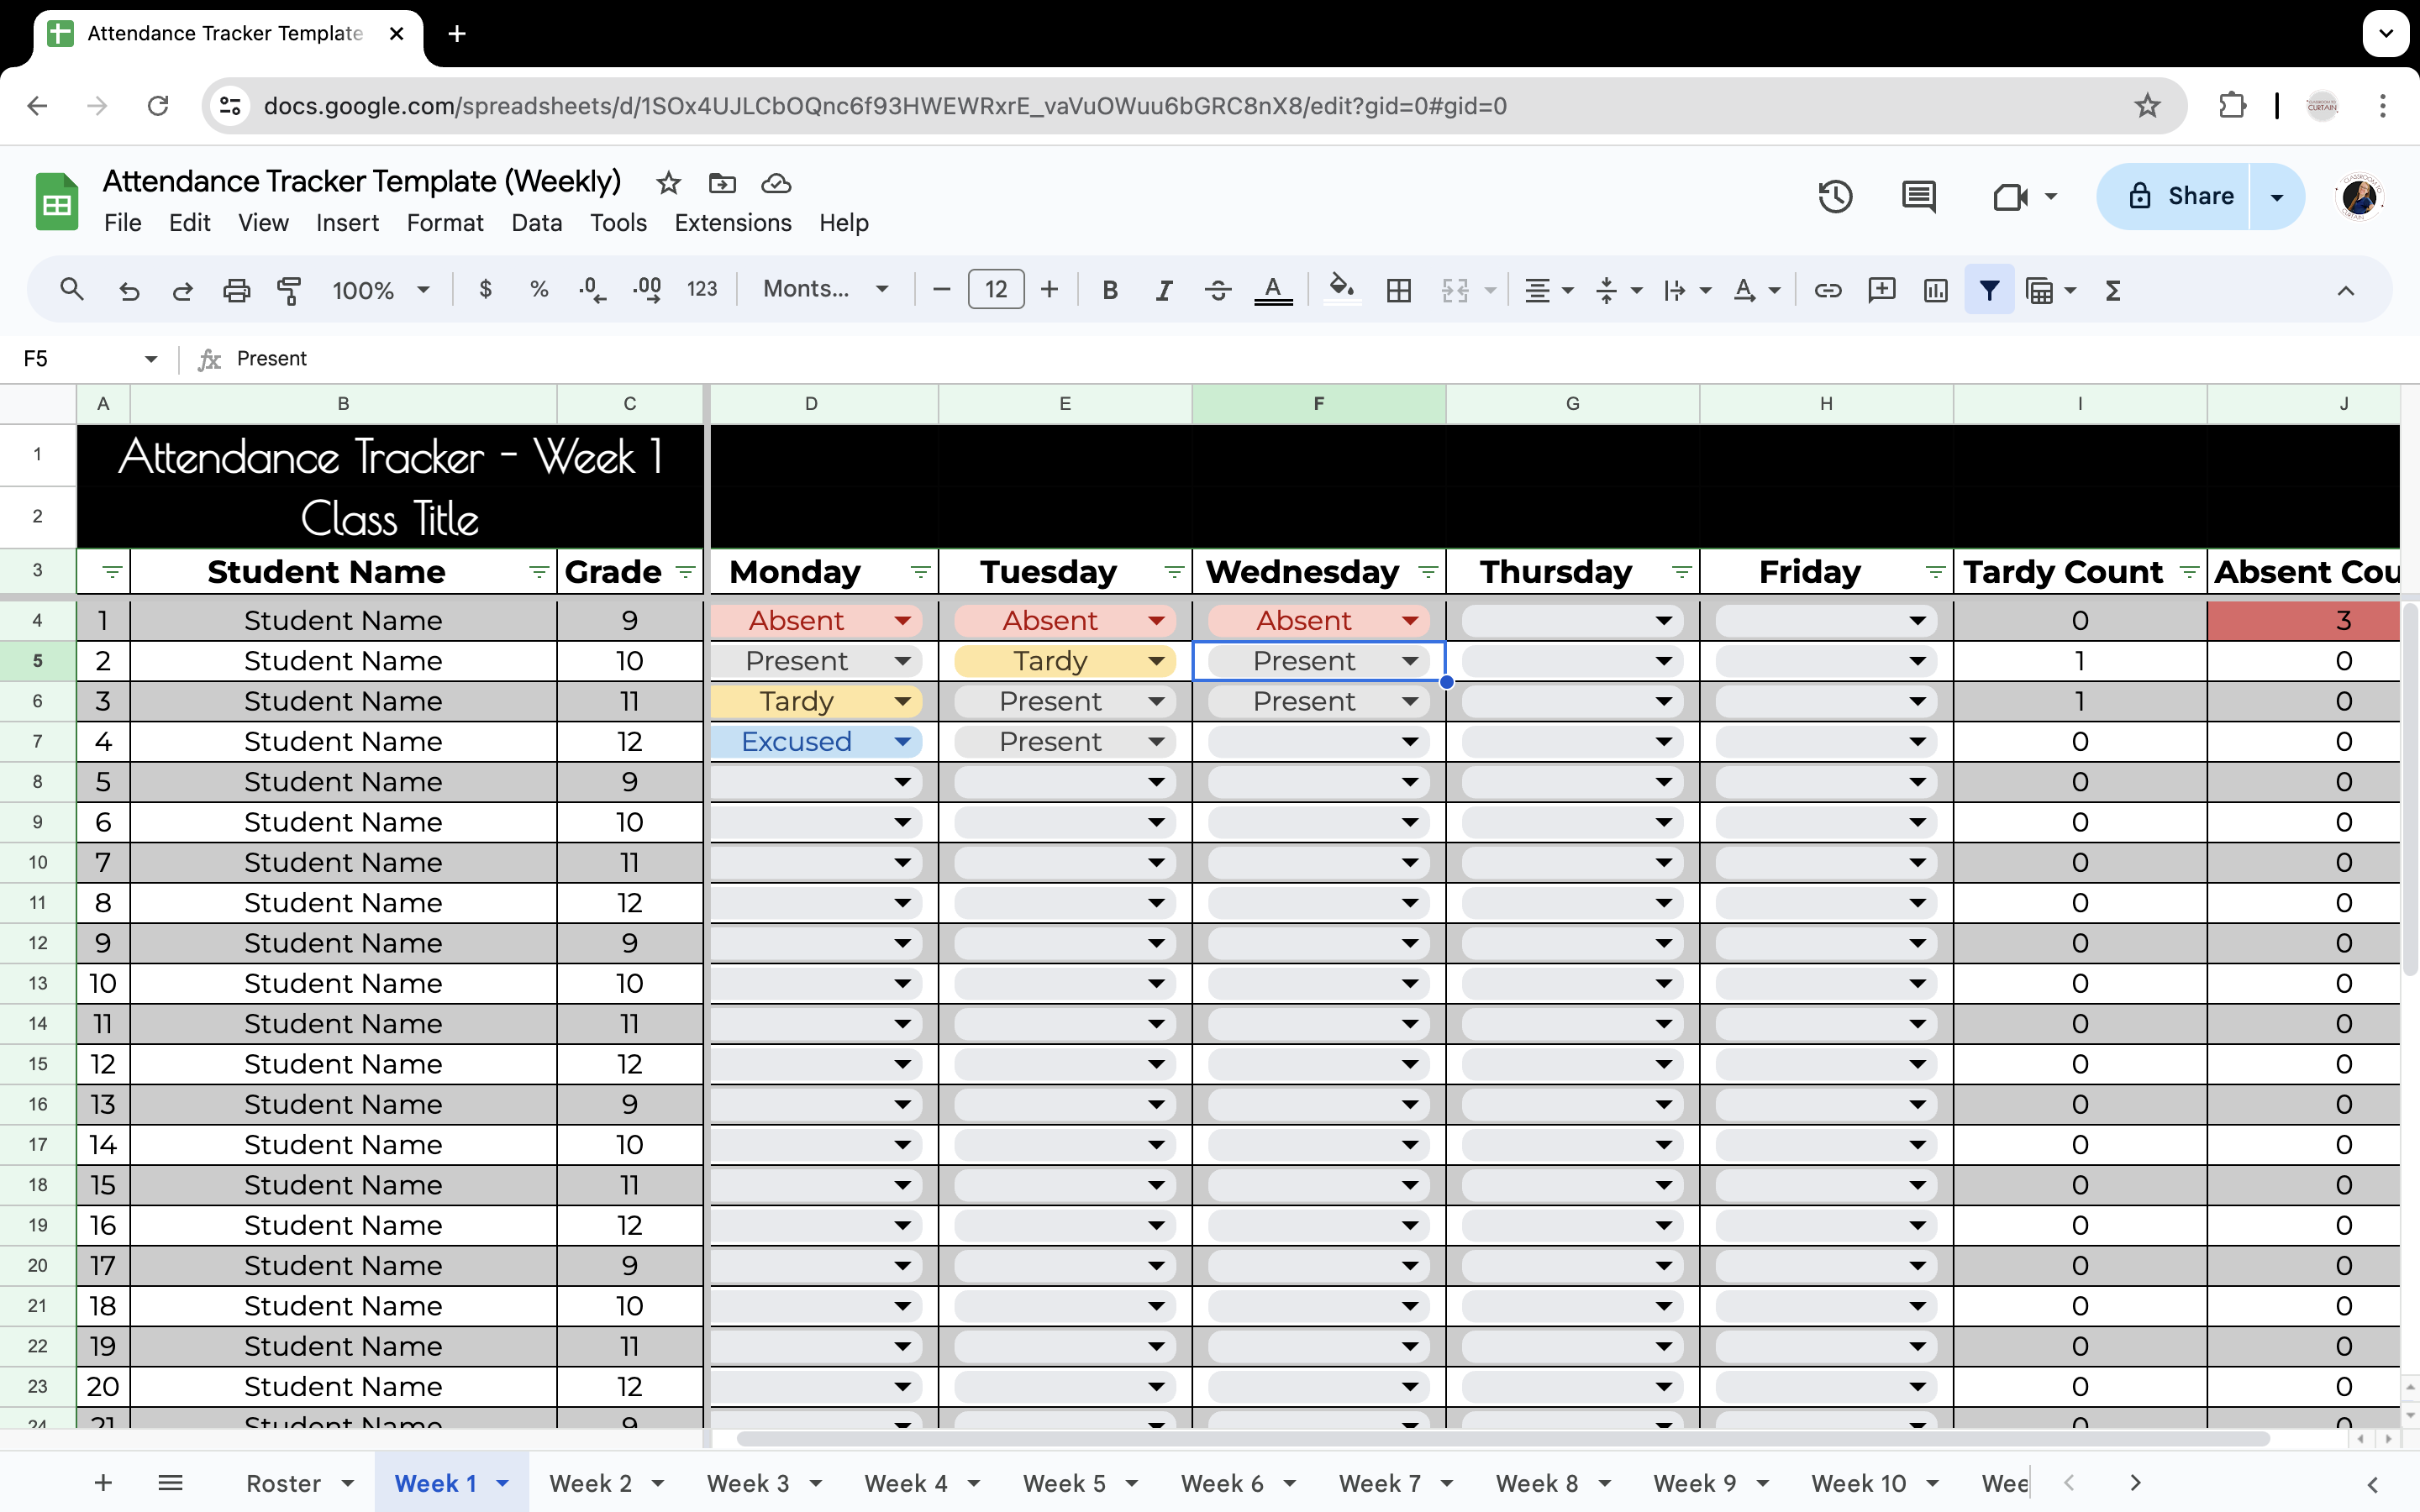Decrease font size with minus button

point(941,290)
